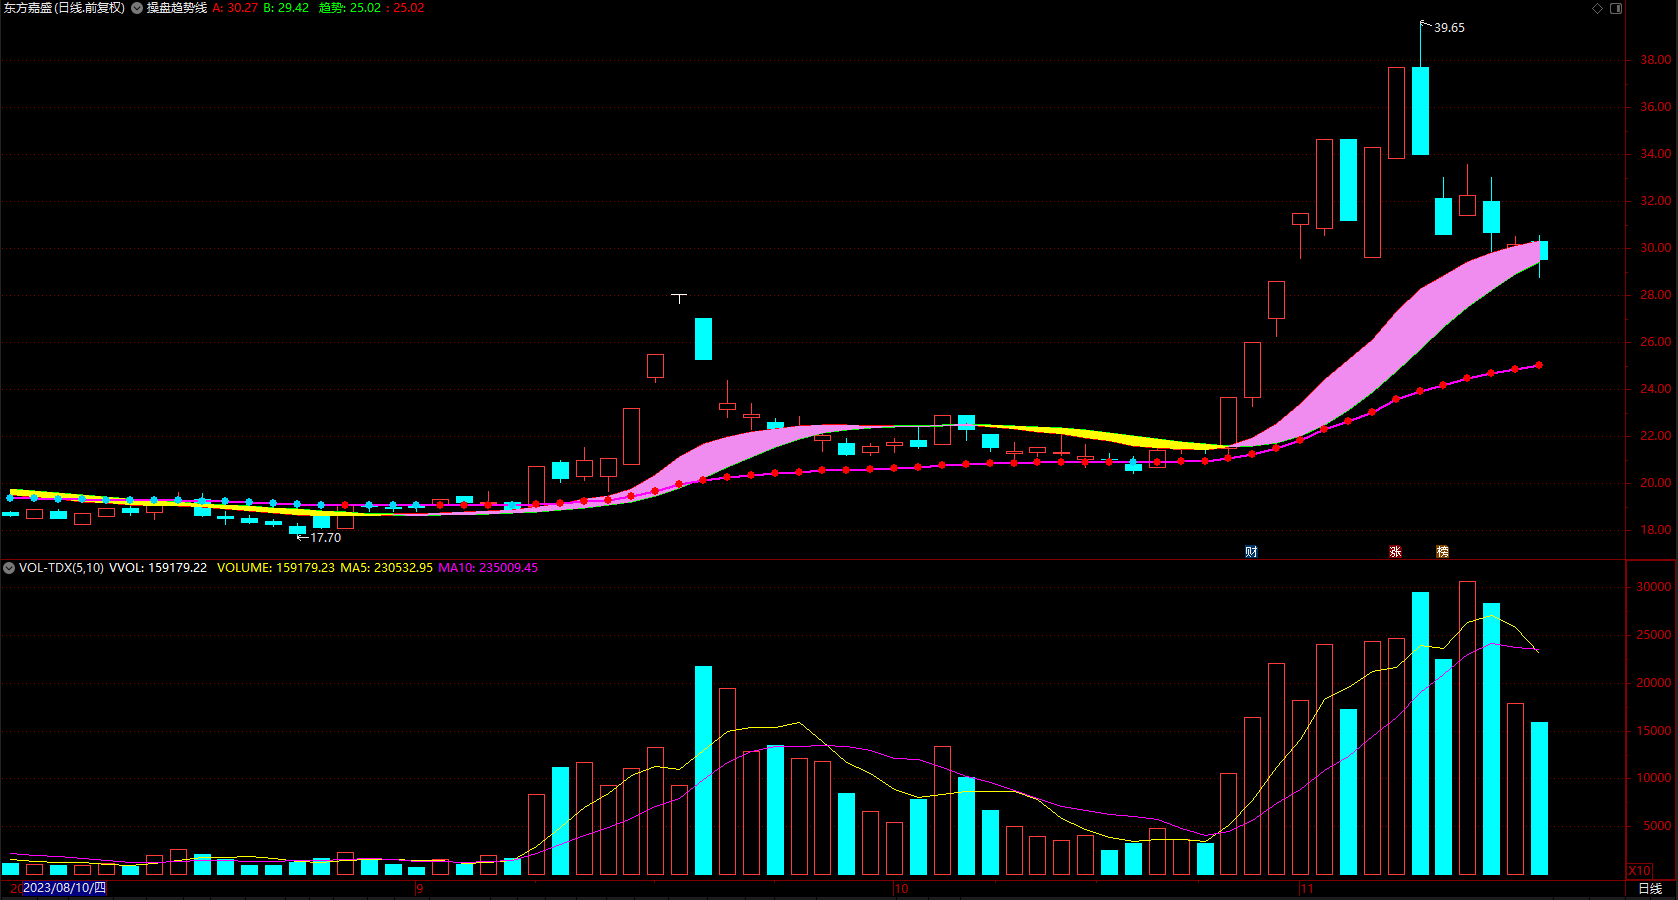1678x900 pixels.
Task: Open the 操盘趋势线 indicator dropdown arrow
Action: tap(137, 8)
